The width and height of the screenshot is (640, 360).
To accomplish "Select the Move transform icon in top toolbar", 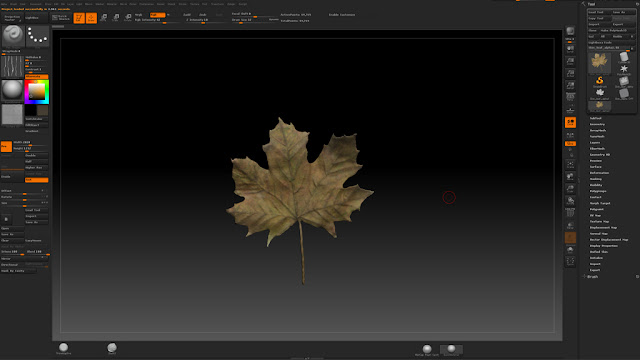I will pyautogui.click(x=104, y=18).
